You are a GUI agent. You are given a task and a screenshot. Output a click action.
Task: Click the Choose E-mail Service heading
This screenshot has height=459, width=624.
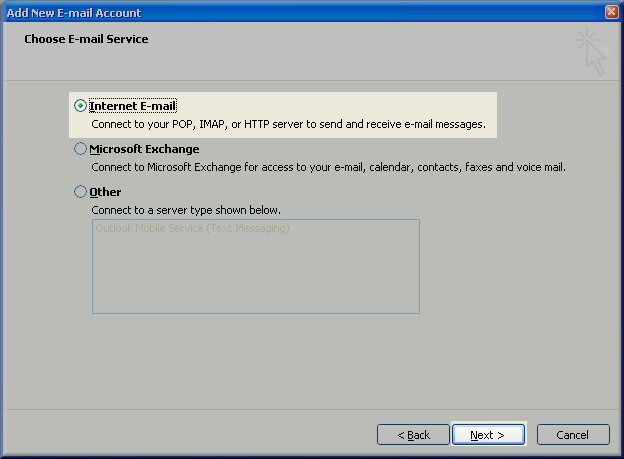(86, 39)
